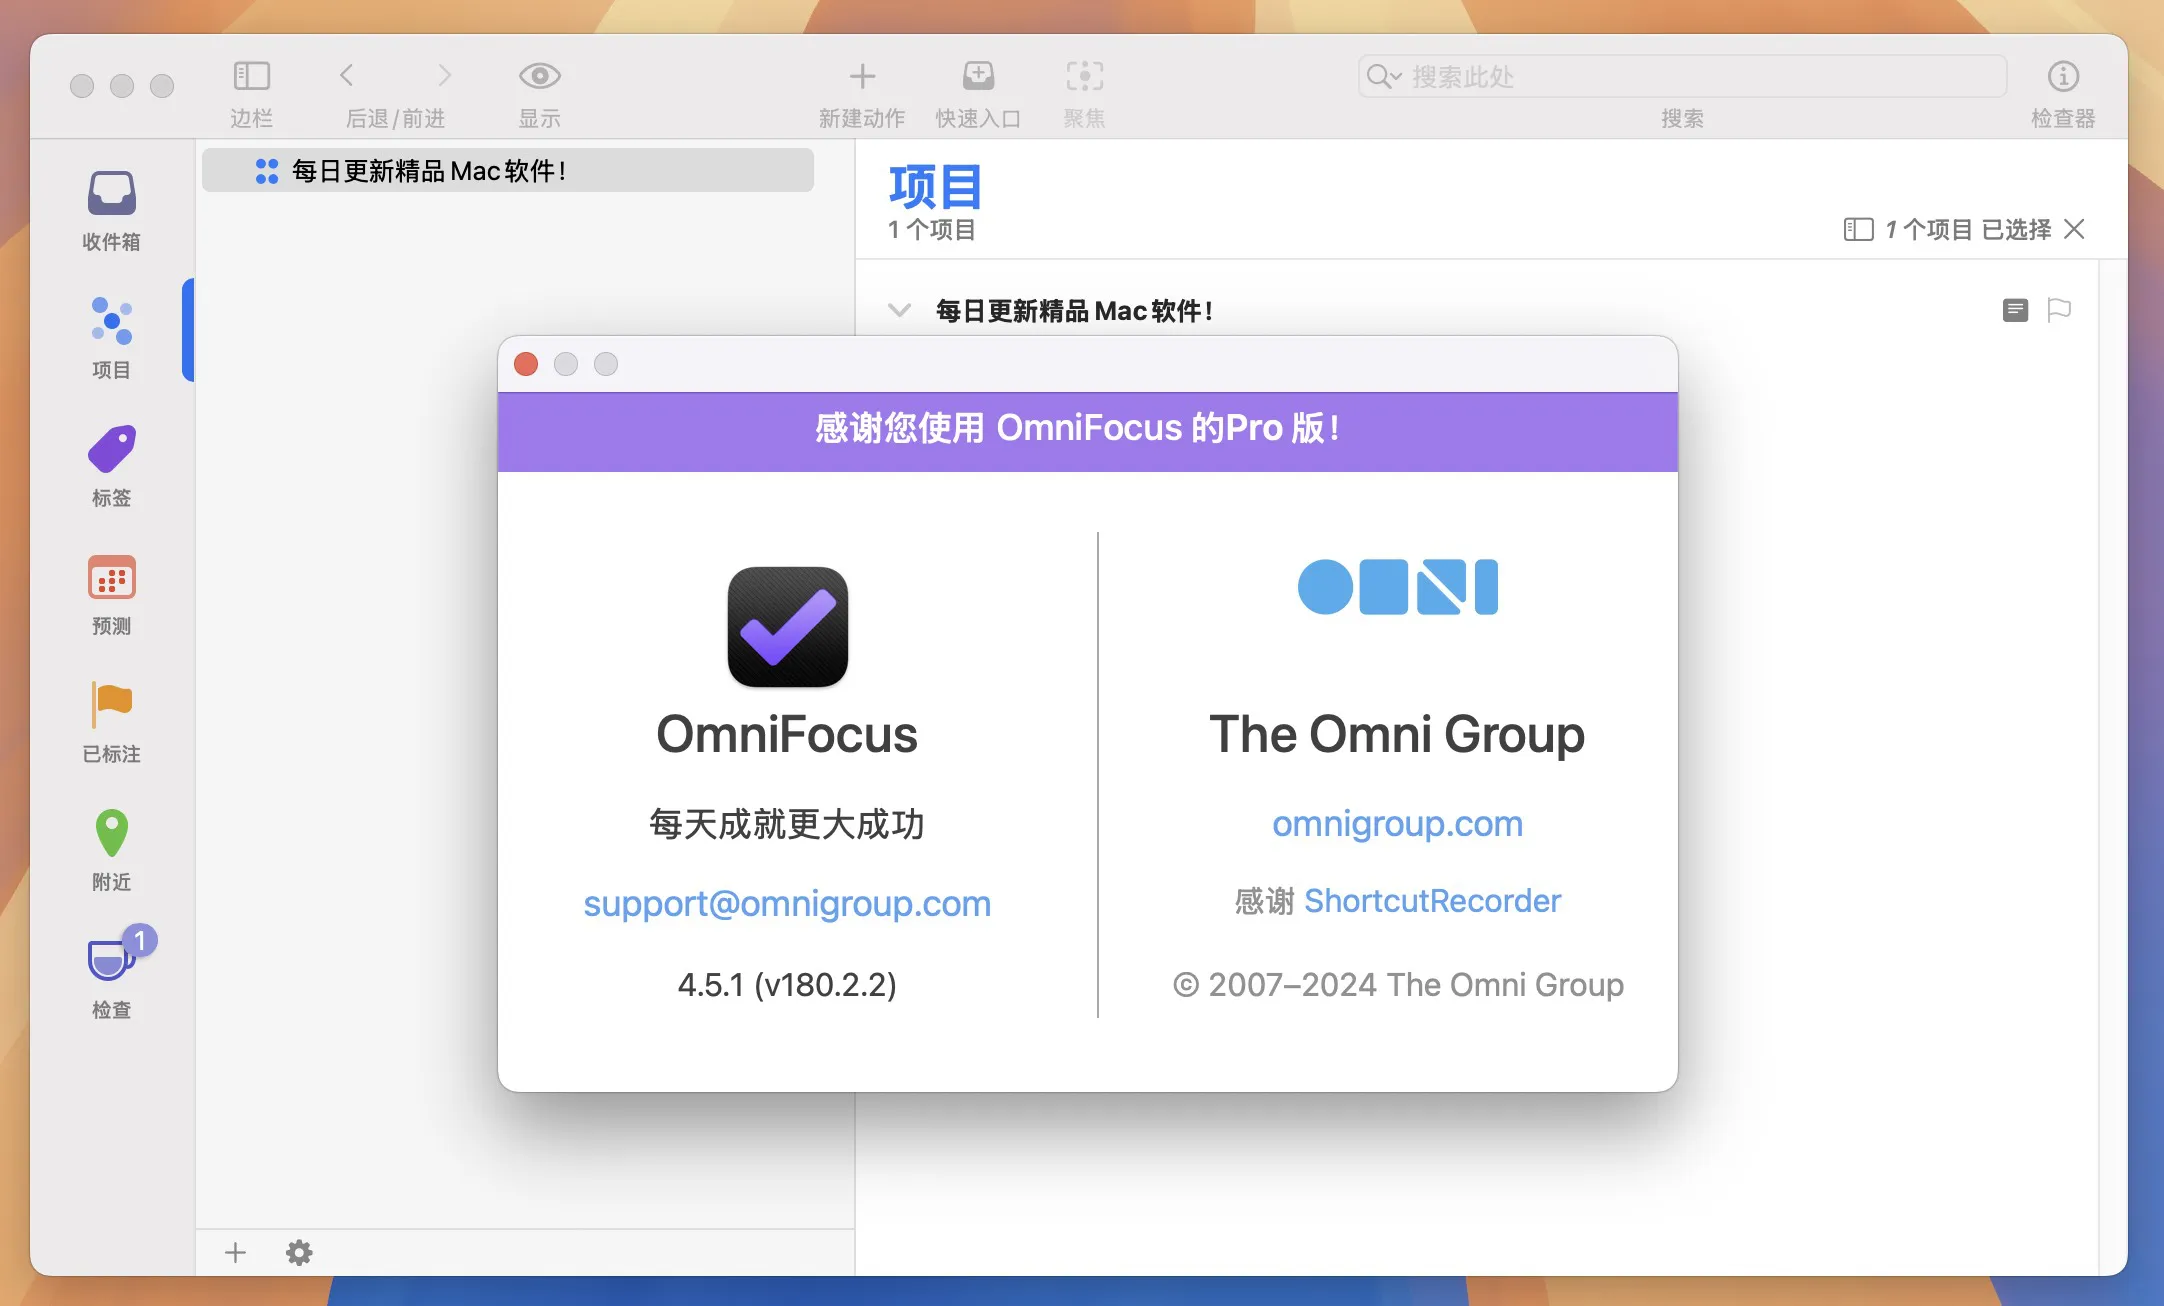Click into the 搜索此处 search field
The height and width of the screenshot is (1306, 2164).
[1682, 76]
